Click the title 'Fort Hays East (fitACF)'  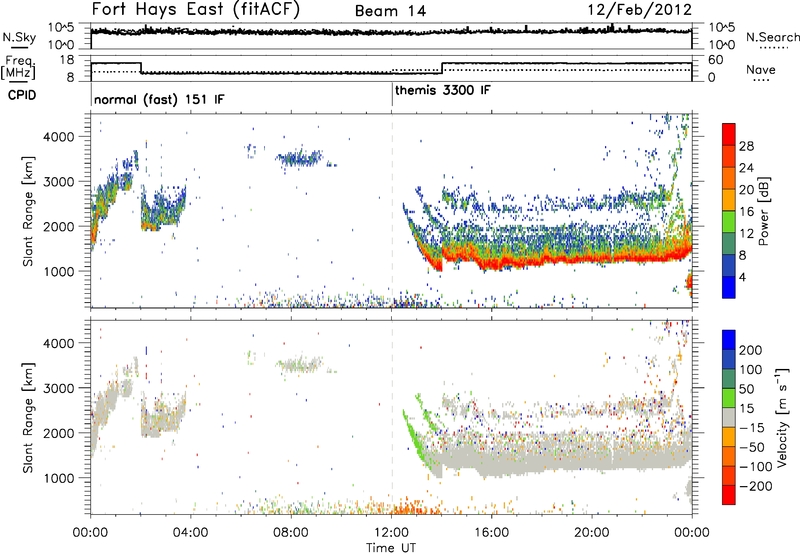[196, 9]
